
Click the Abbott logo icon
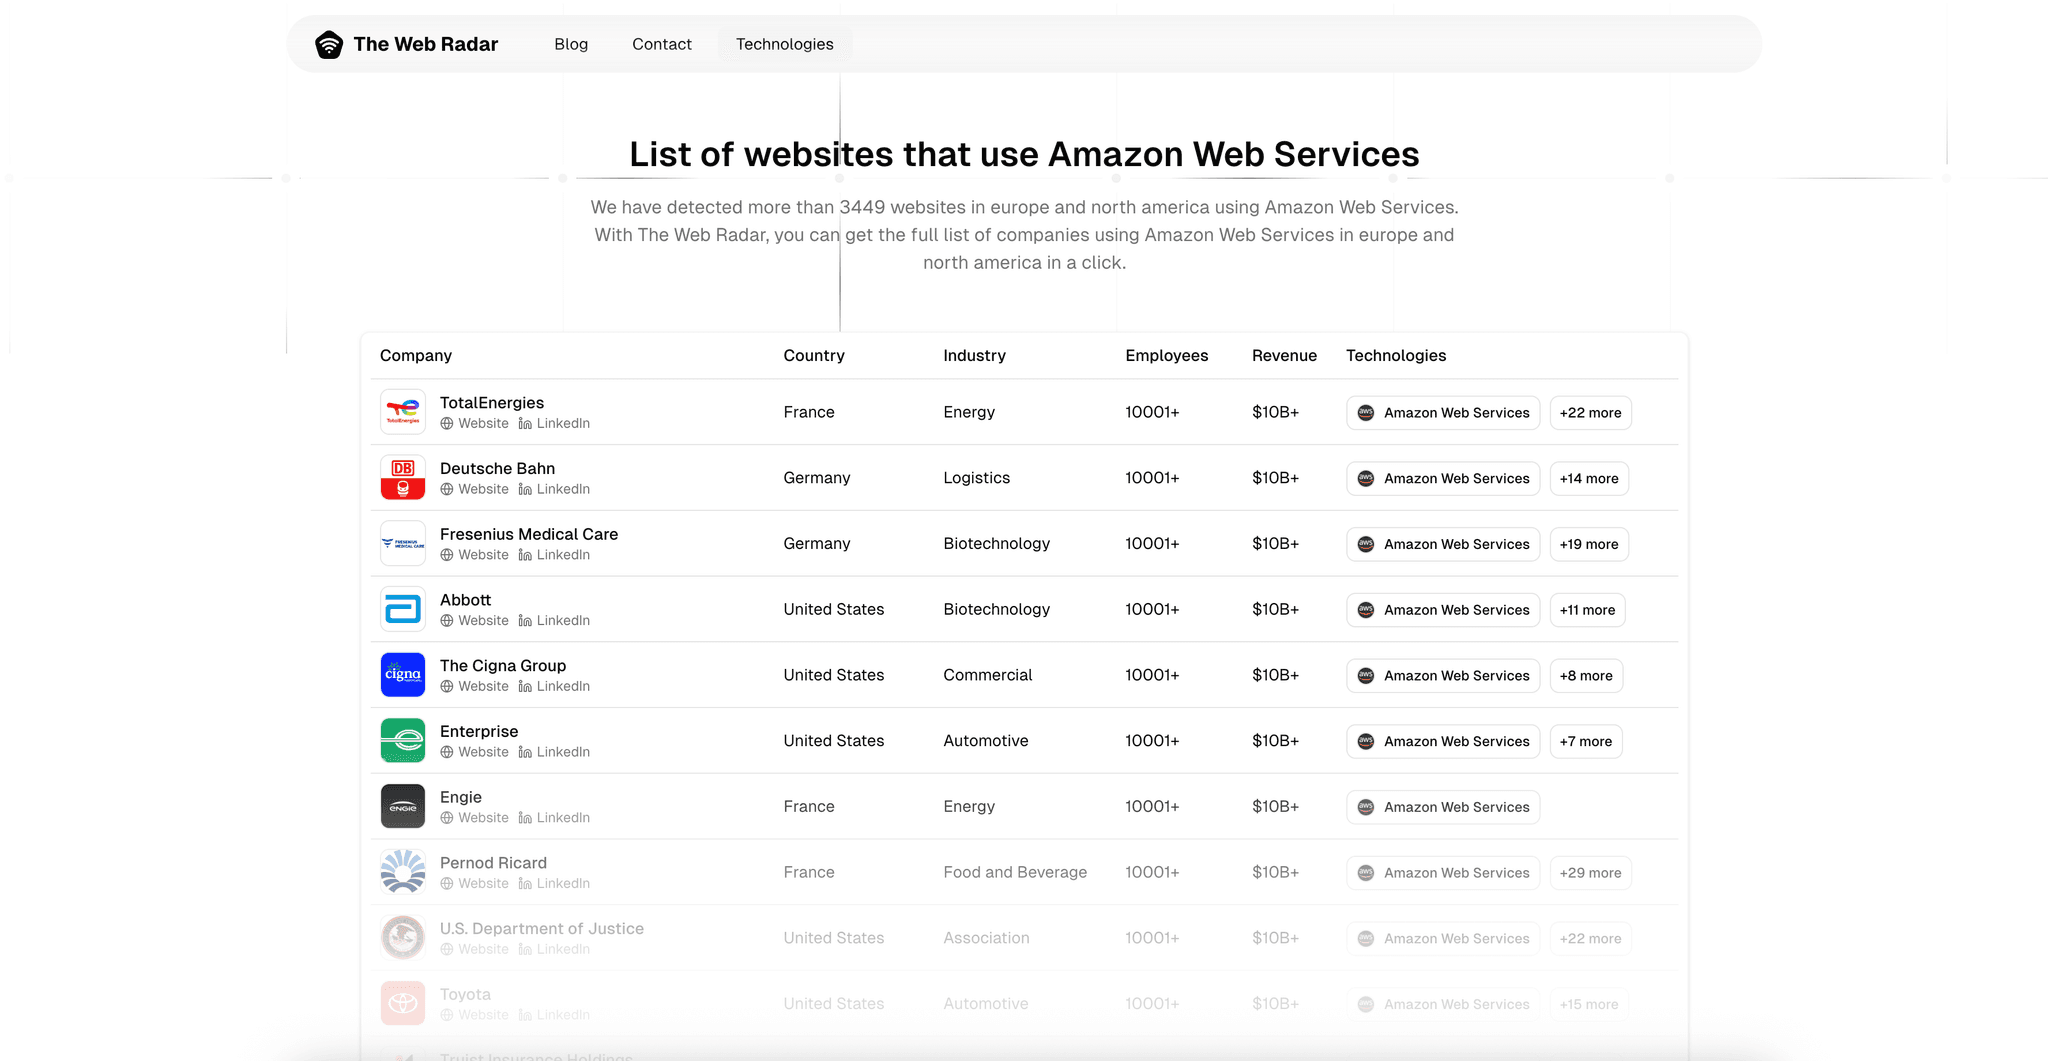[403, 609]
